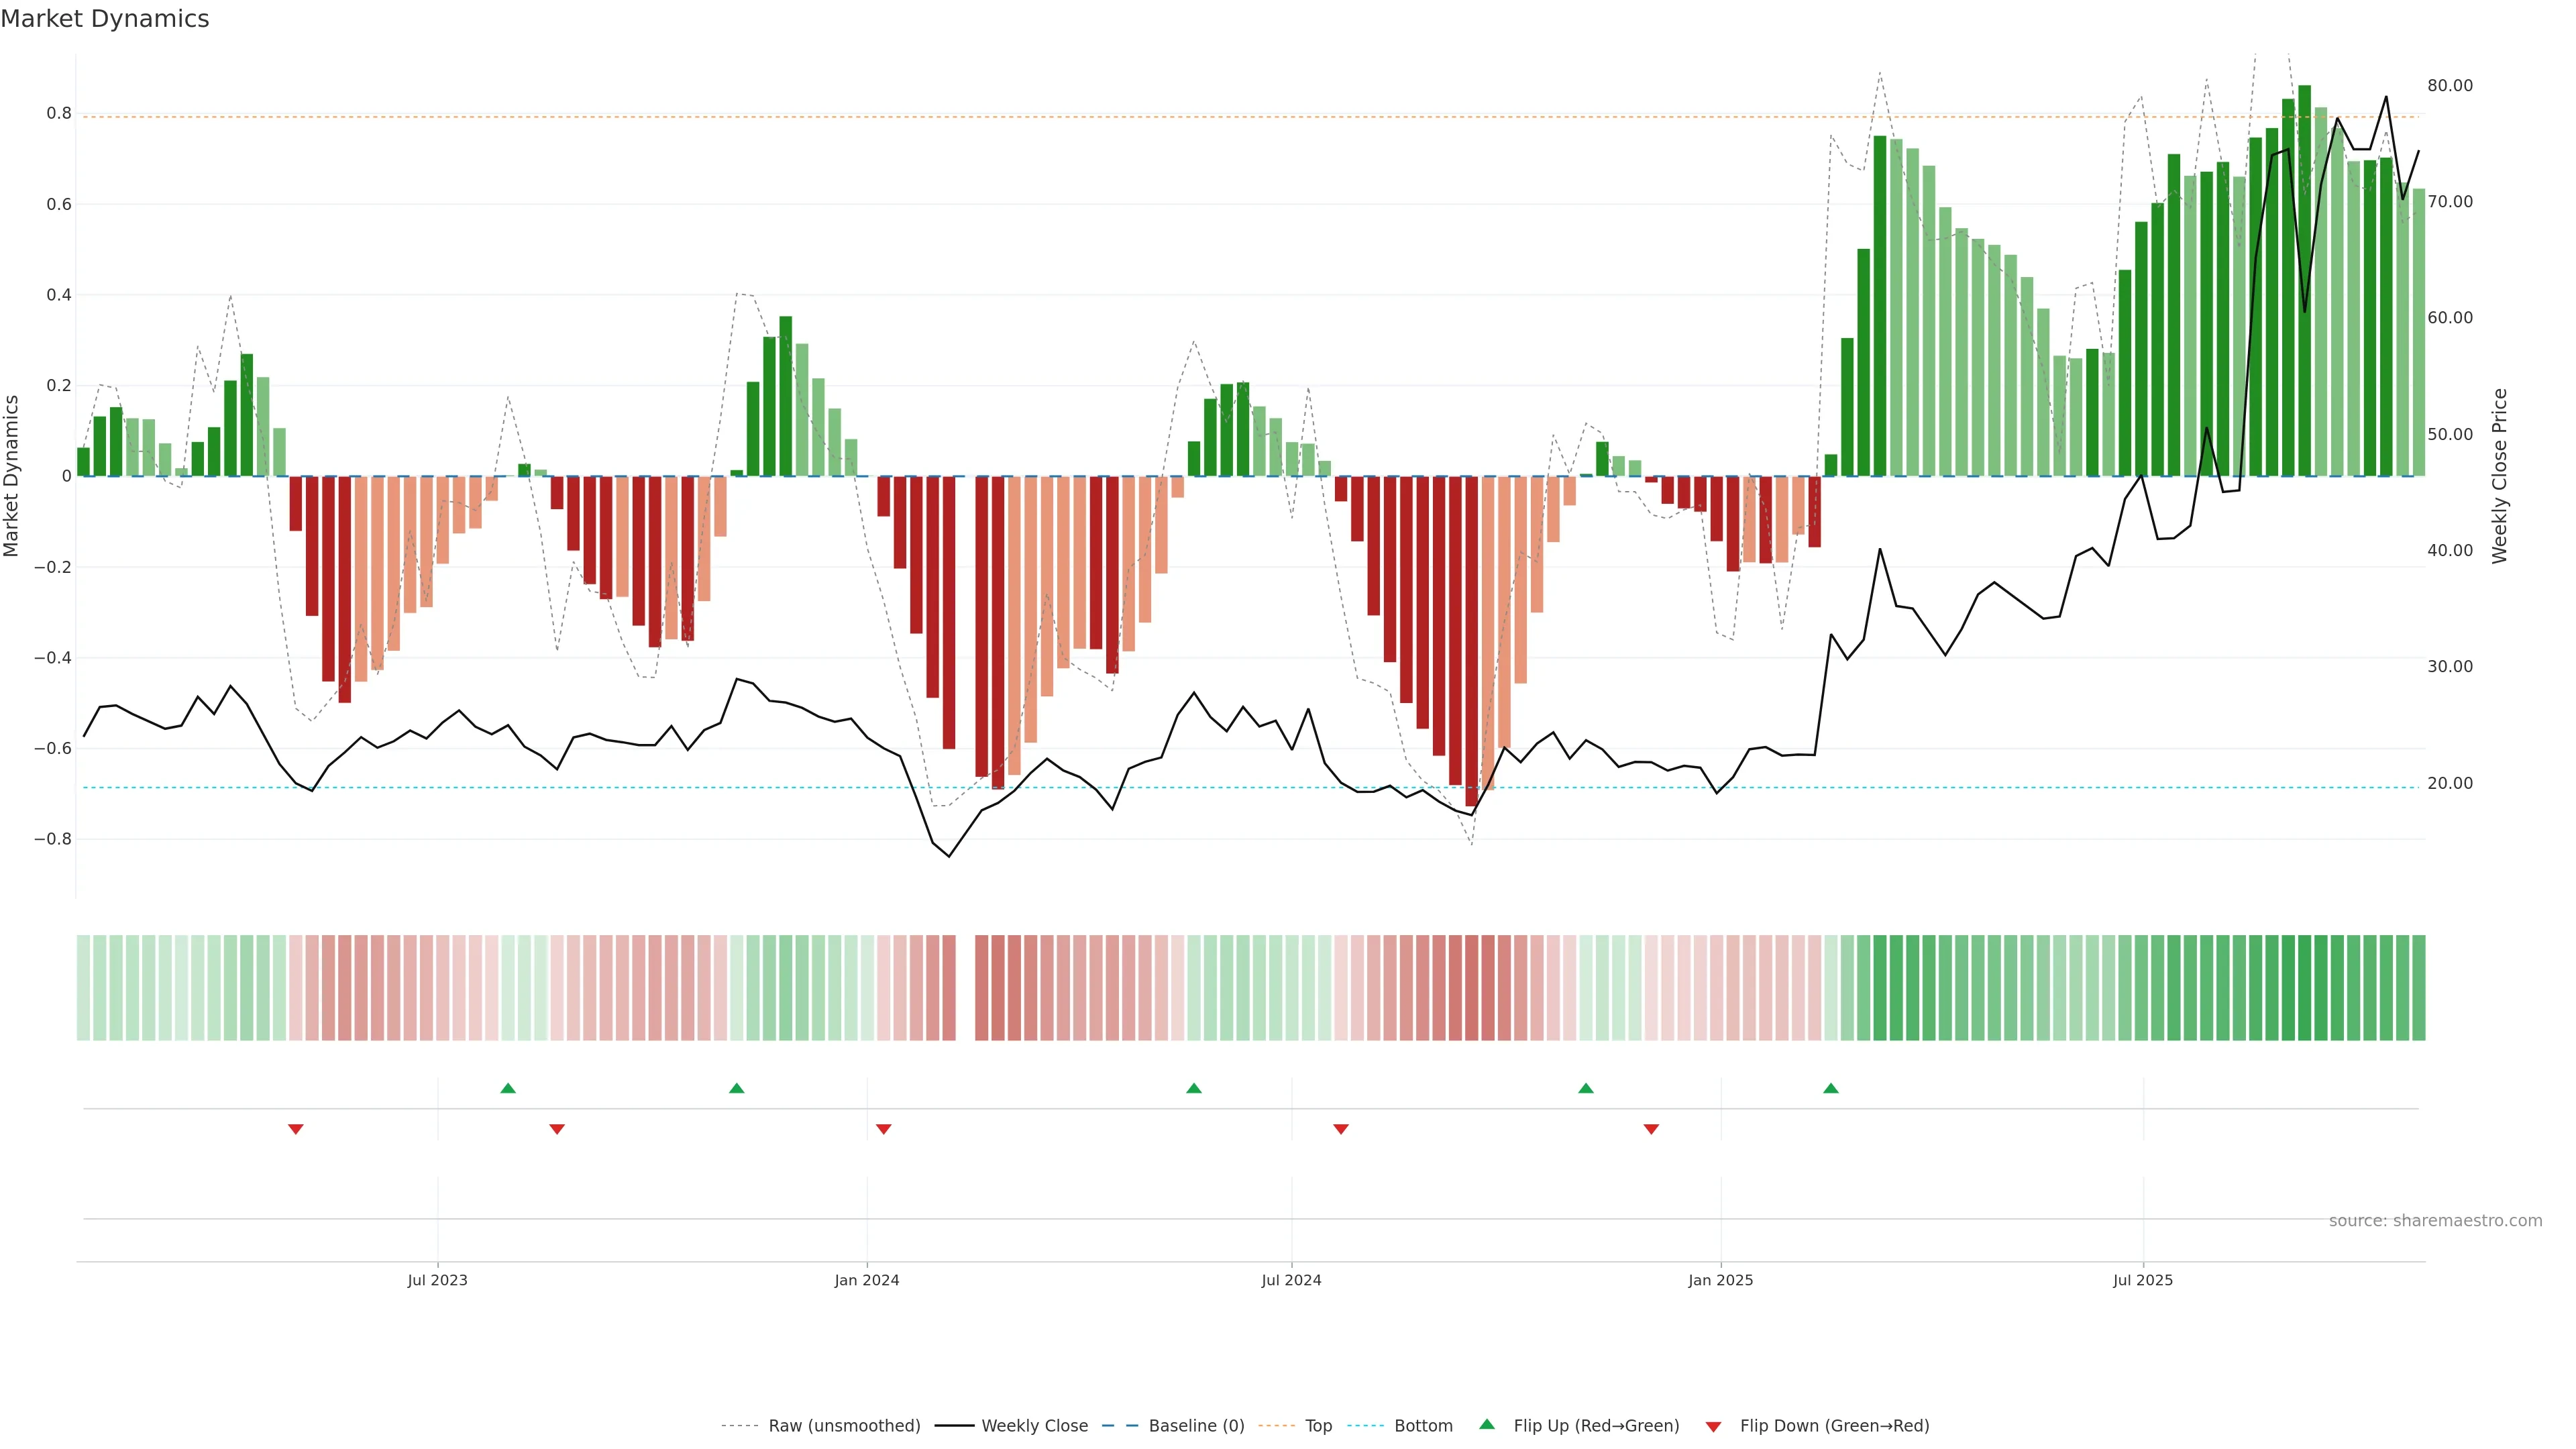Click the Flip Down legend triangle icon
Image resolution: width=2576 pixels, height=1449 pixels.
(x=1713, y=1426)
